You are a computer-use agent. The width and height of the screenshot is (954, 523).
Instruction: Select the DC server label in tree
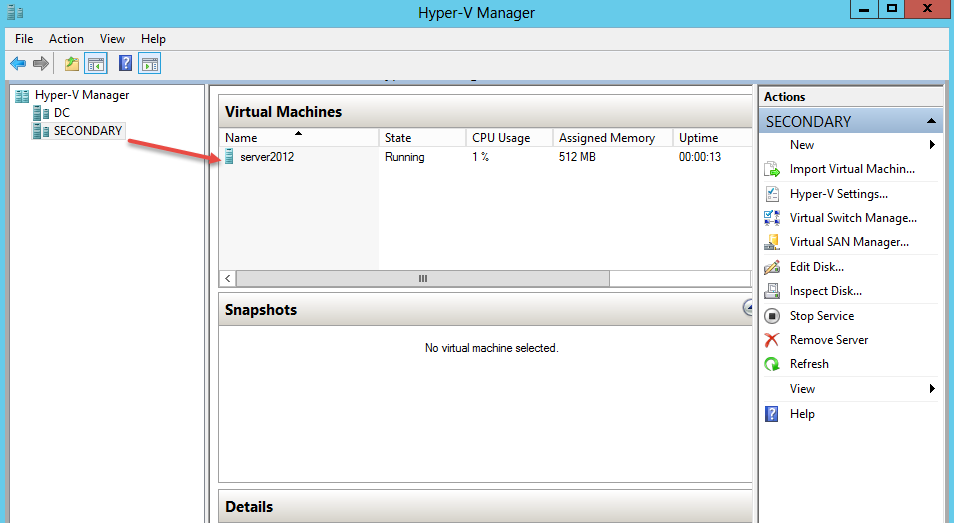point(61,113)
